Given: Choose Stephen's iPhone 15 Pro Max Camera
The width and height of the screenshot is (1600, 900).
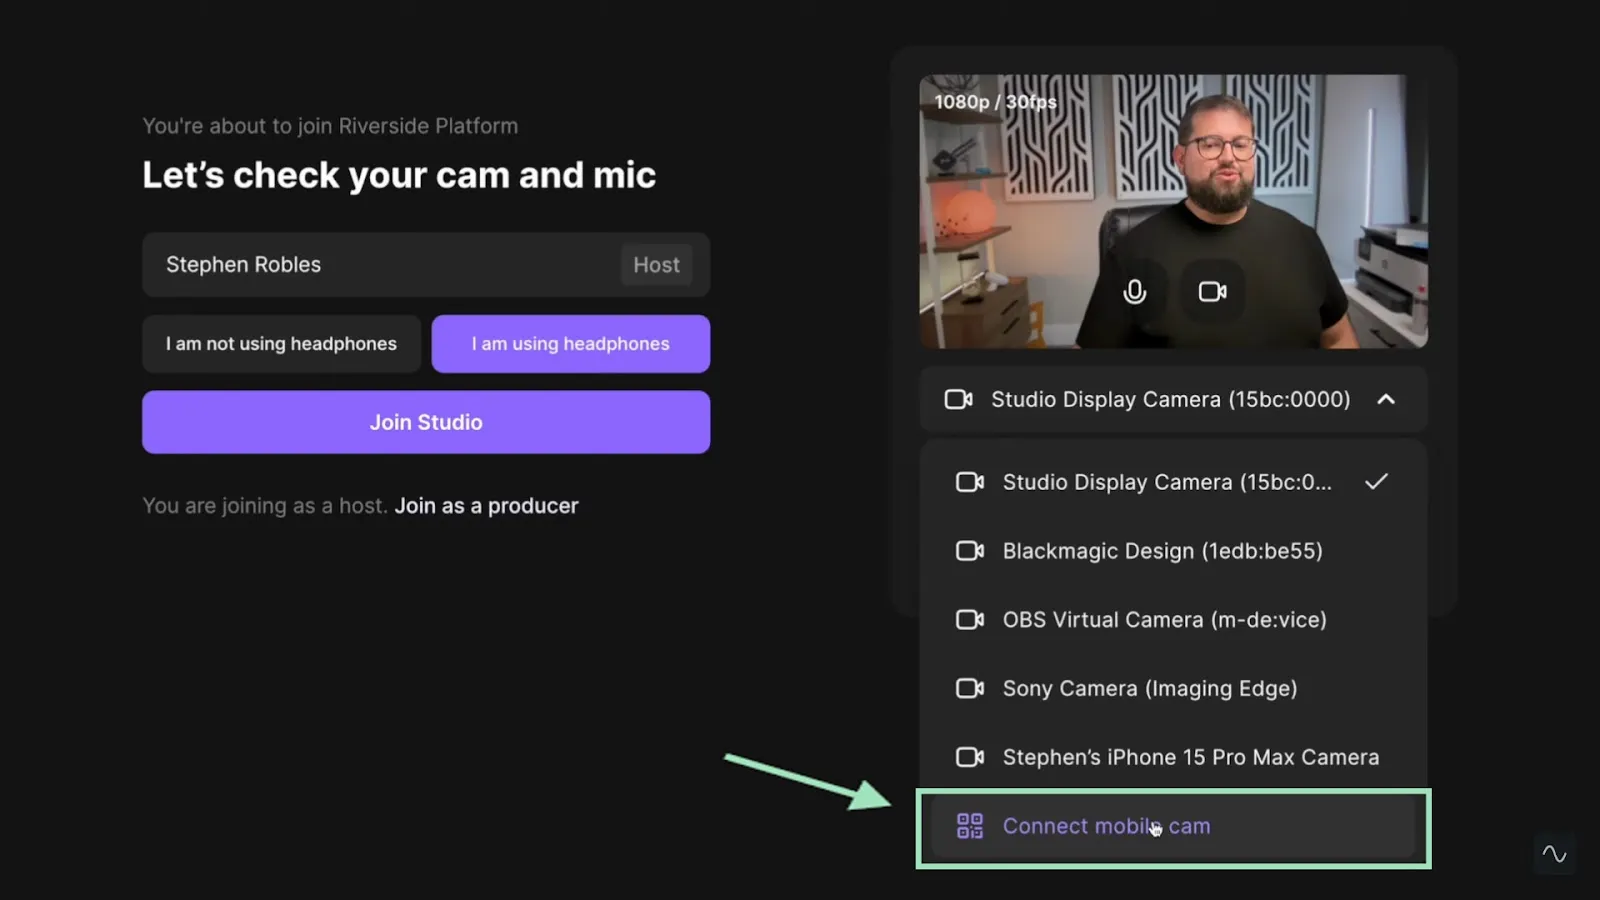Looking at the screenshot, I should [x=1173, y=757].
